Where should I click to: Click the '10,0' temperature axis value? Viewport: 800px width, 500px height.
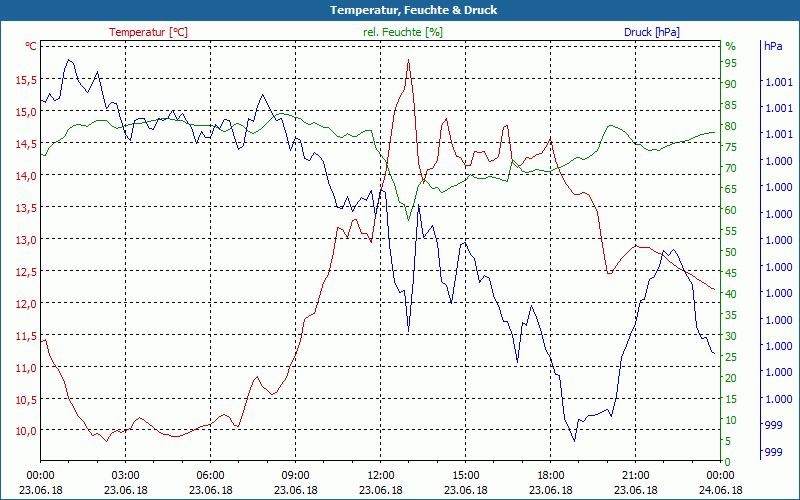(x=27, y=431)
